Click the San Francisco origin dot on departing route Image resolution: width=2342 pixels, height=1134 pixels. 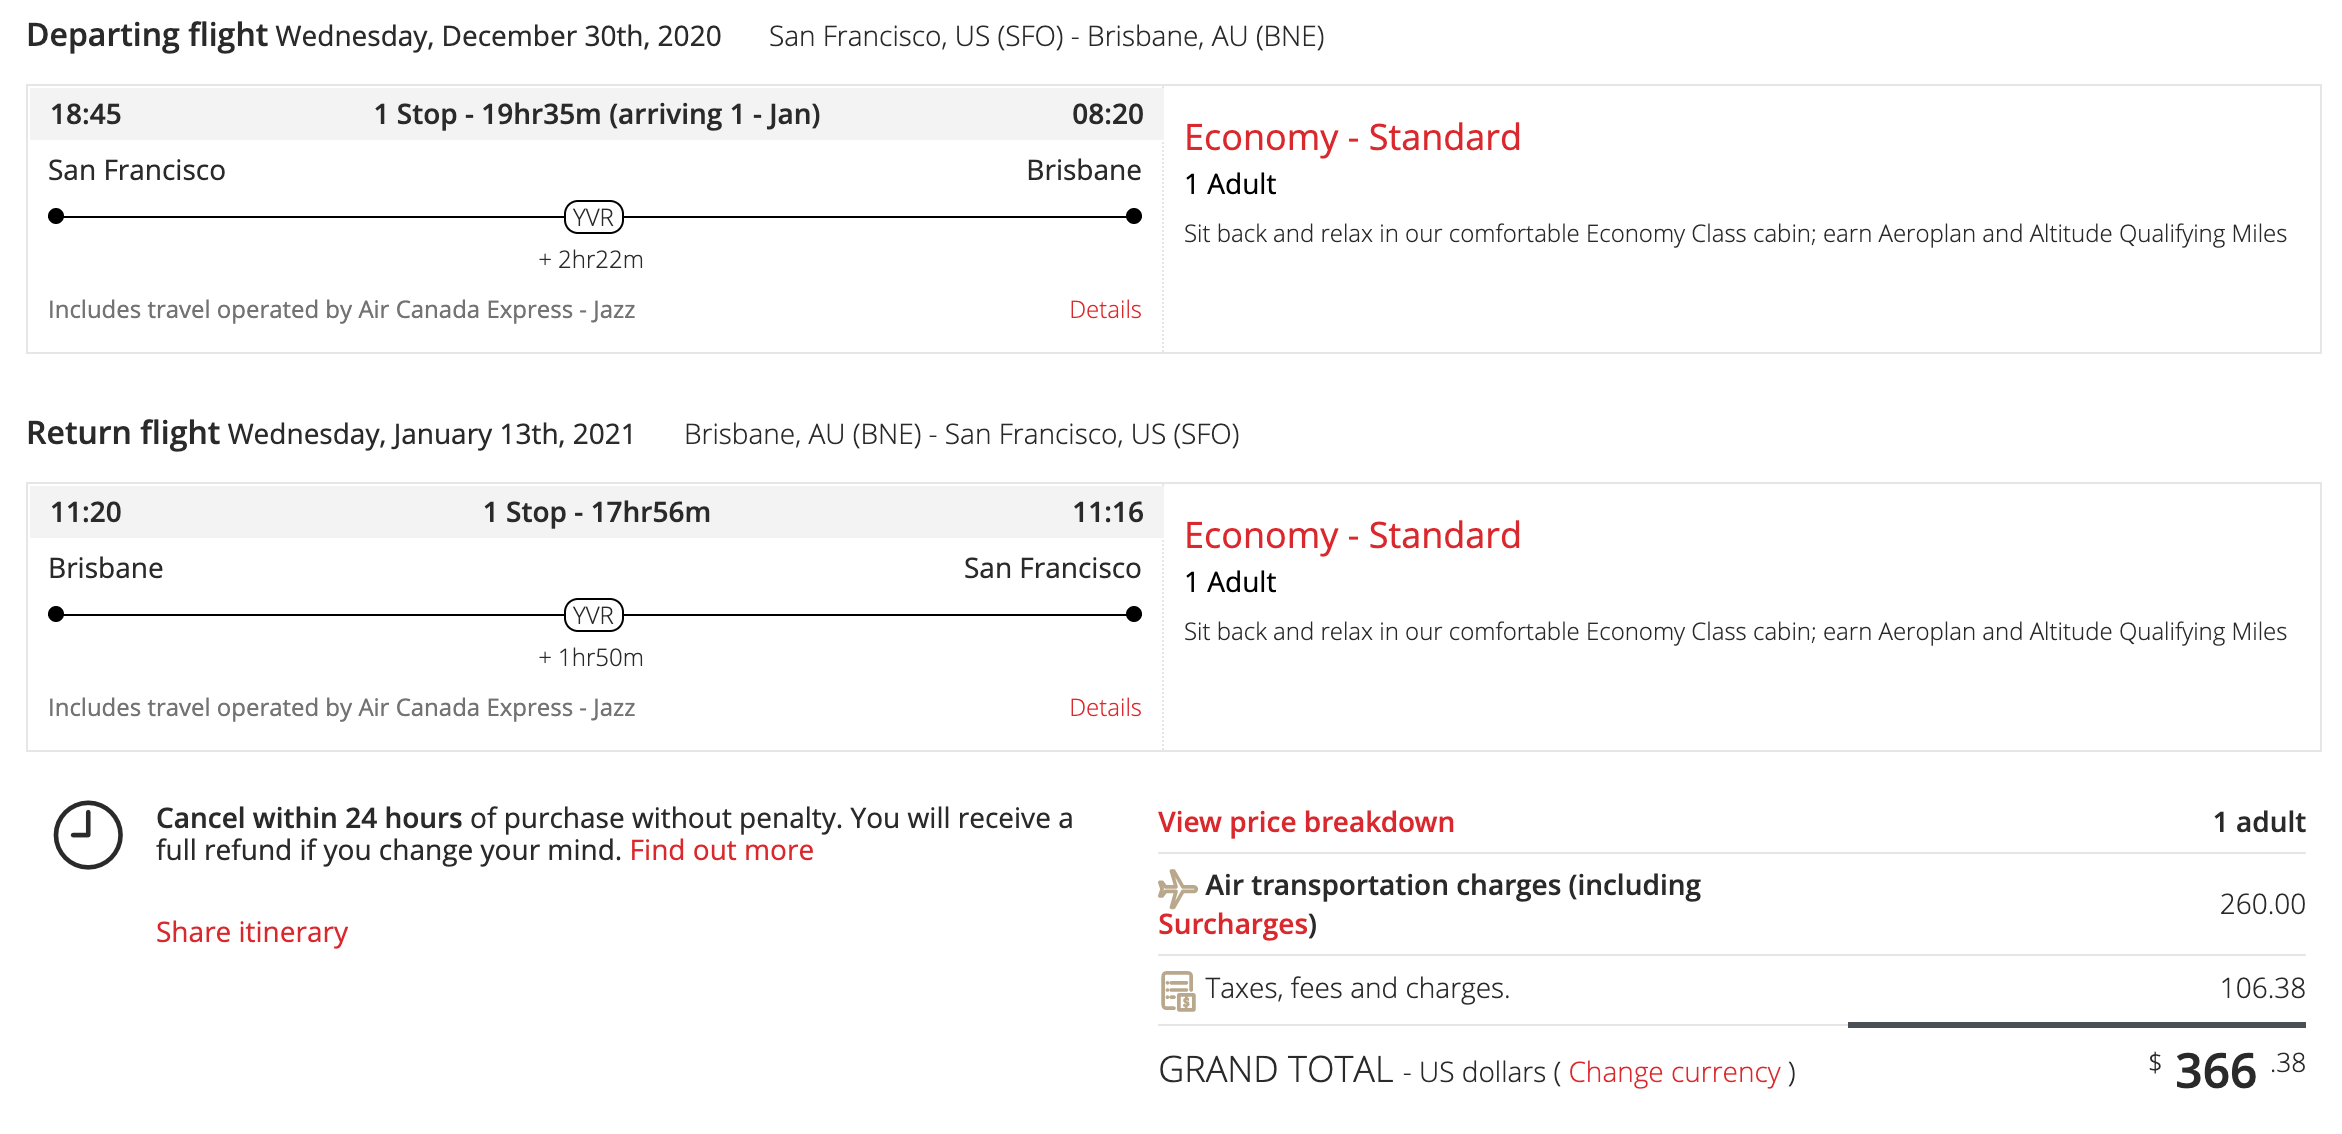[56, 216]
